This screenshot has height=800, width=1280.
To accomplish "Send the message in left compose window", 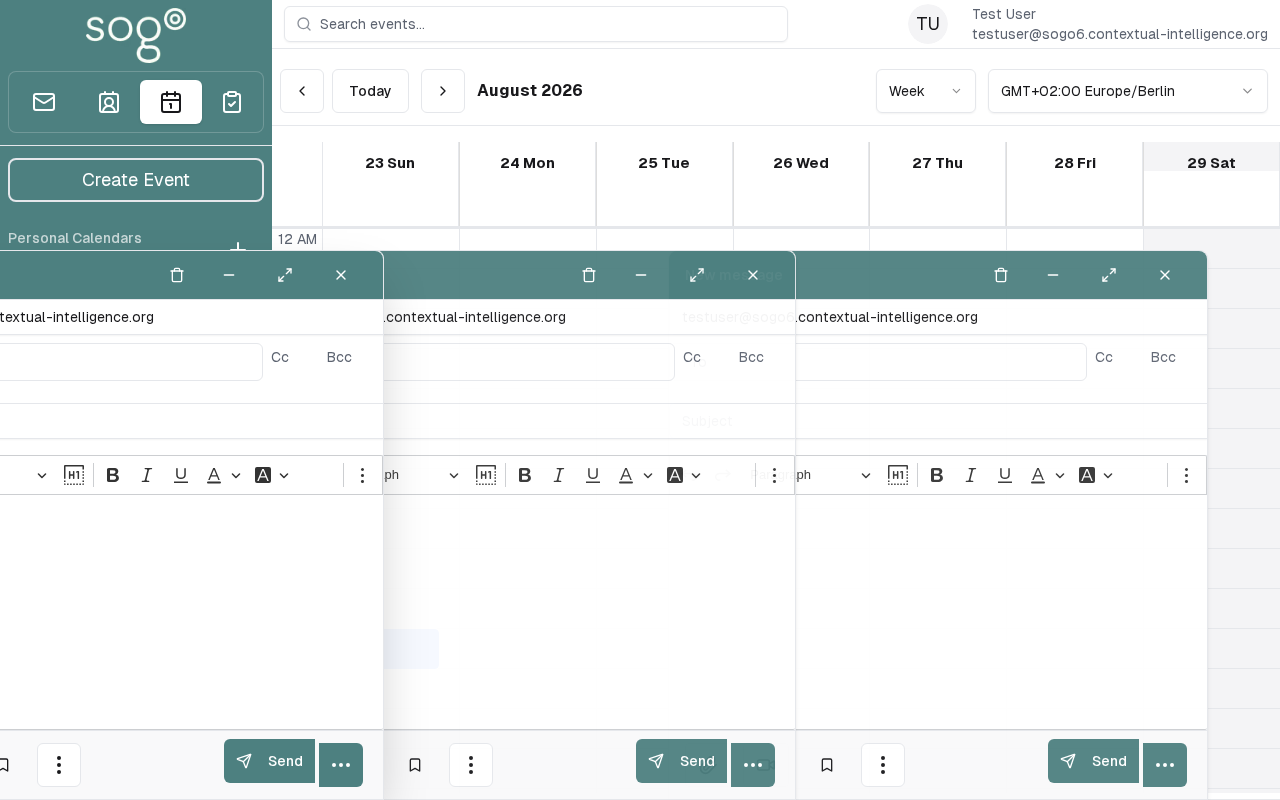I will [270, 761].
